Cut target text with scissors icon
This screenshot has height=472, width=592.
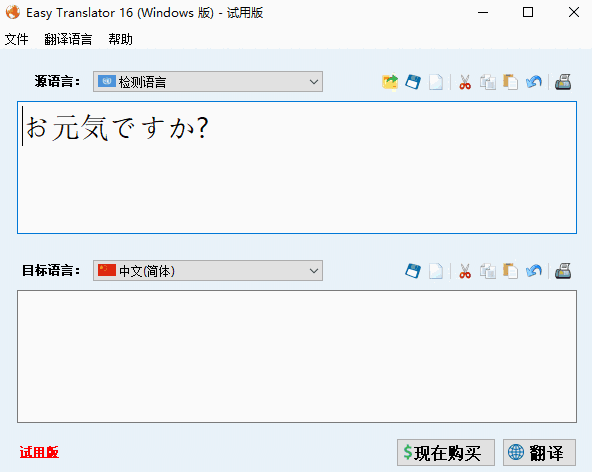[x=465, y=271]
